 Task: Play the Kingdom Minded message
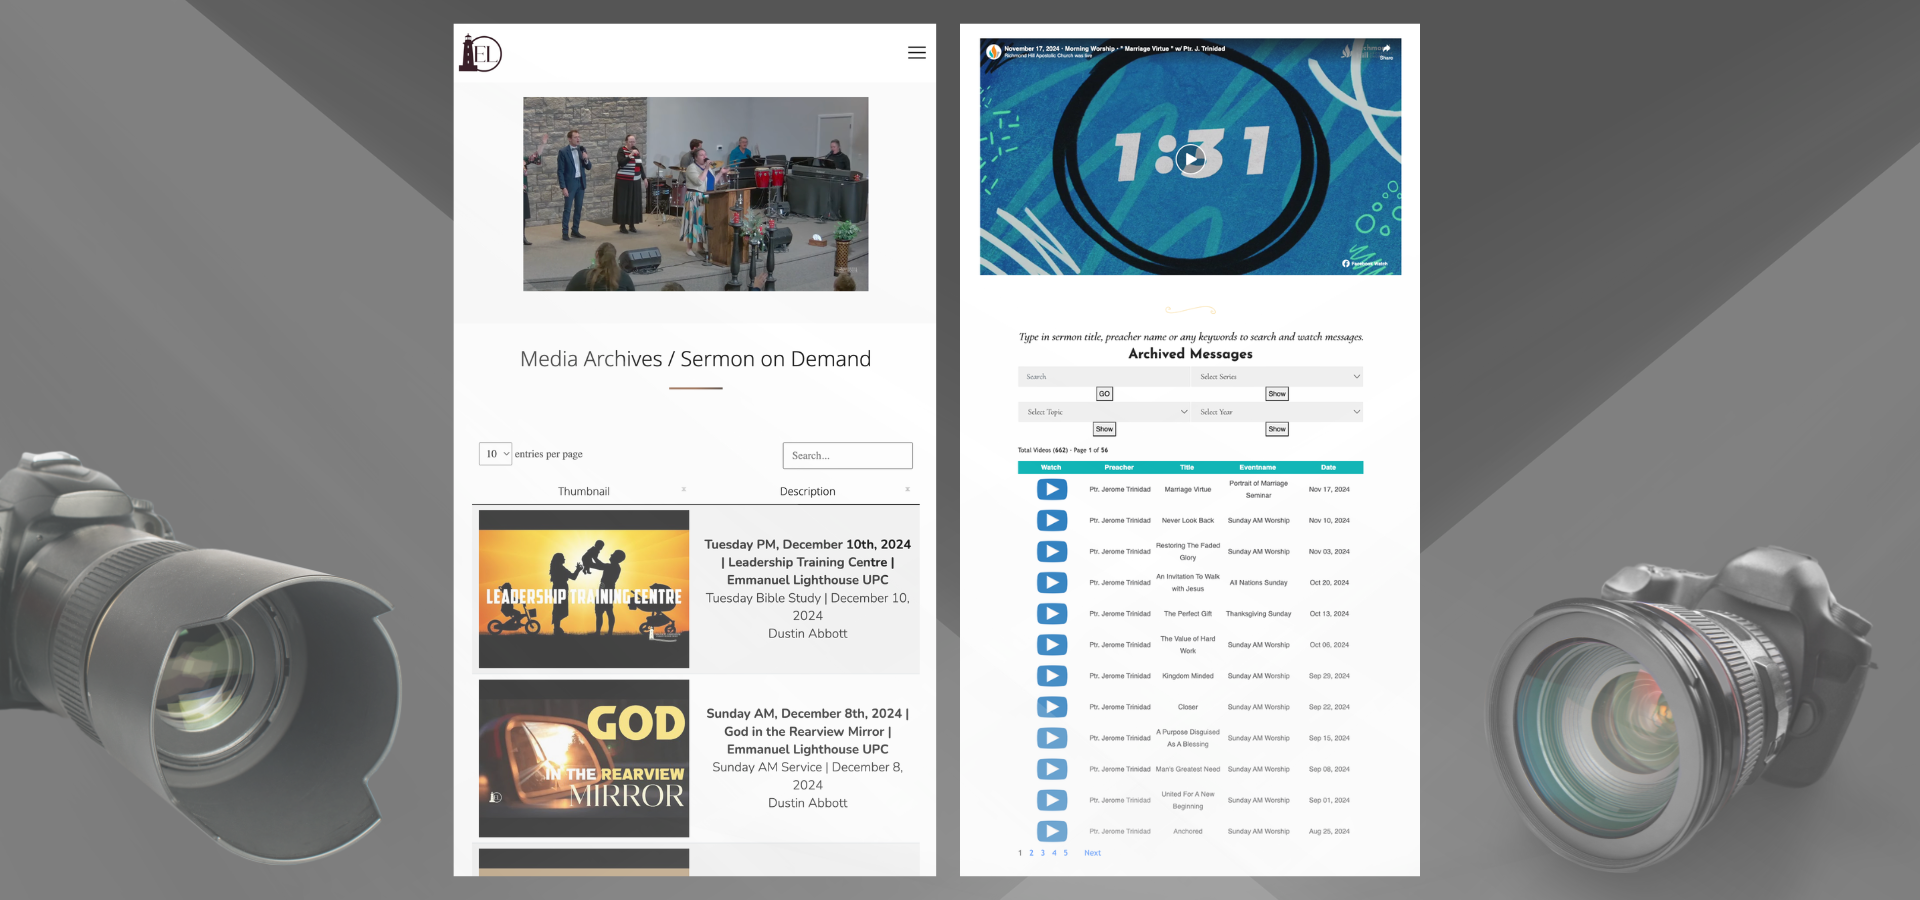[1051, 676]
